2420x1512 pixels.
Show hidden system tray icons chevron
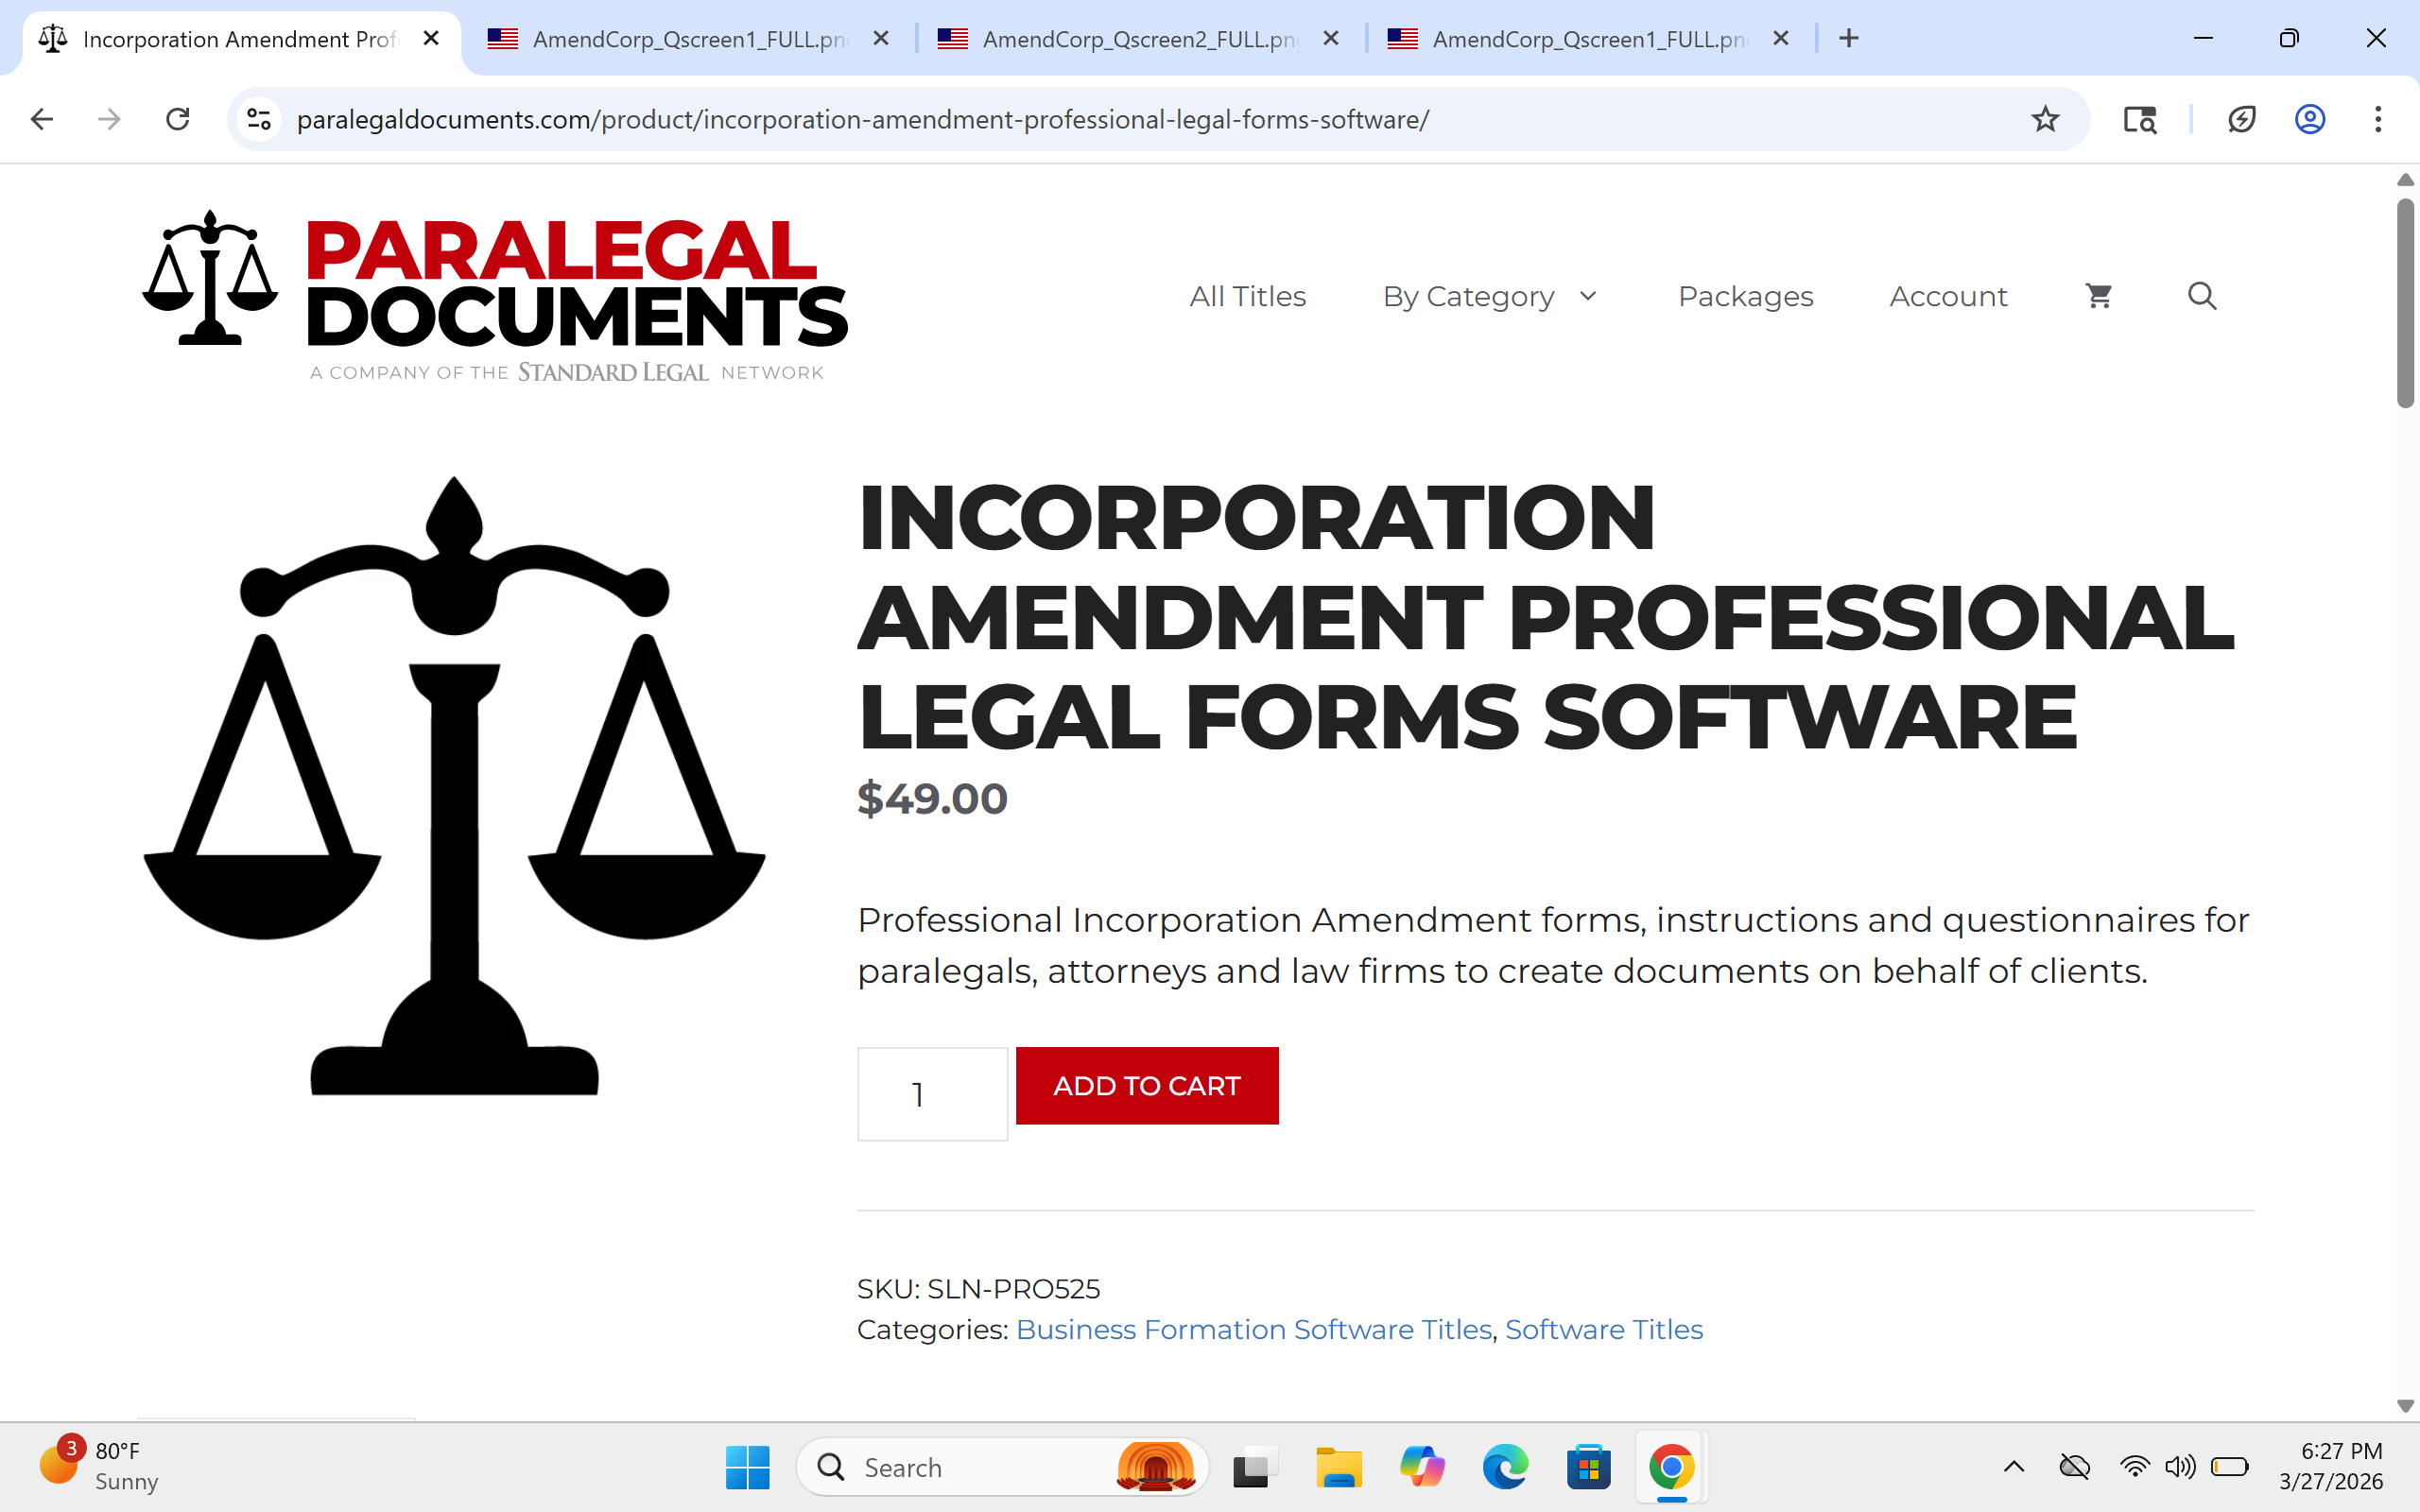2014,1467
